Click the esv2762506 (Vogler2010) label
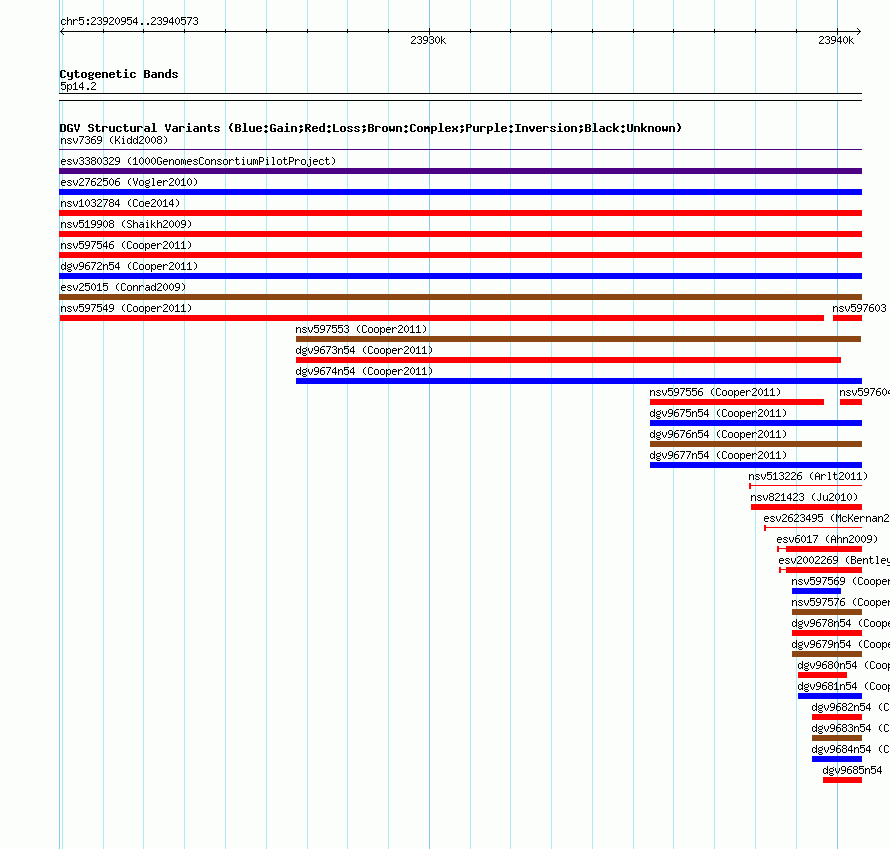 point(129,182)
